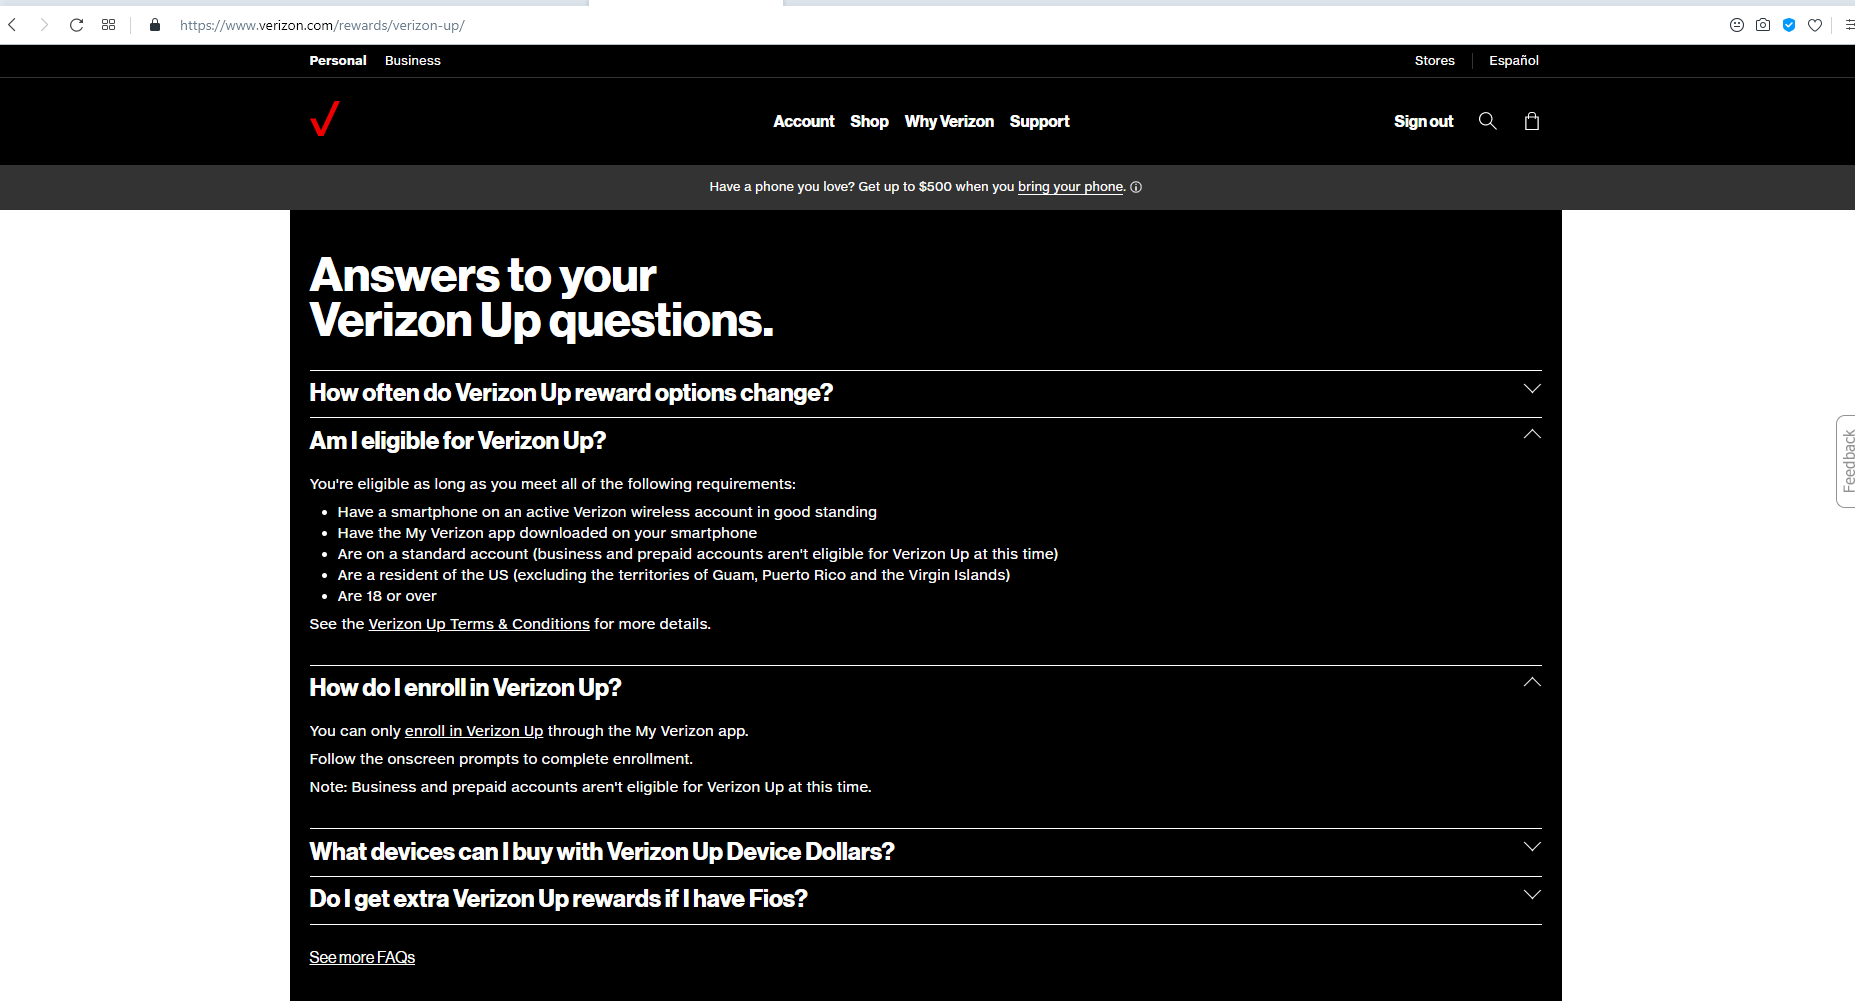Switch to the Business tab
The image size is (1855, 1001).
point(412,61)
